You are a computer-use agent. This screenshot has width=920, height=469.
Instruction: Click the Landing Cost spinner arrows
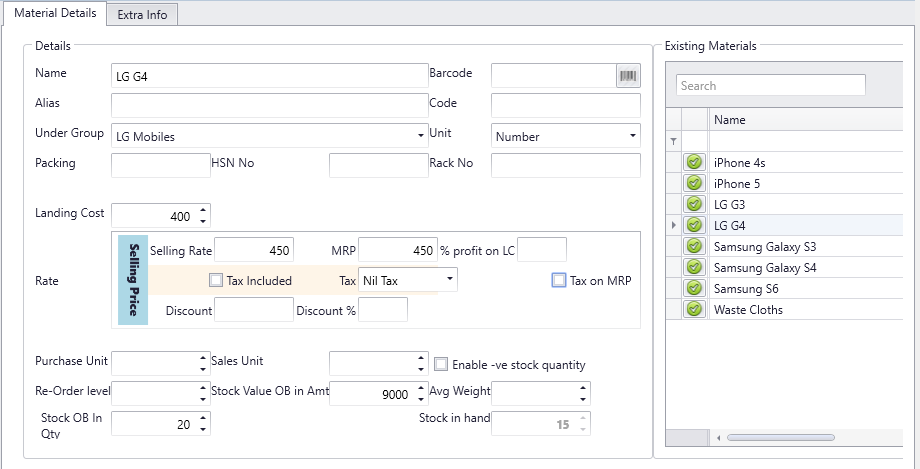coord(203,215)
